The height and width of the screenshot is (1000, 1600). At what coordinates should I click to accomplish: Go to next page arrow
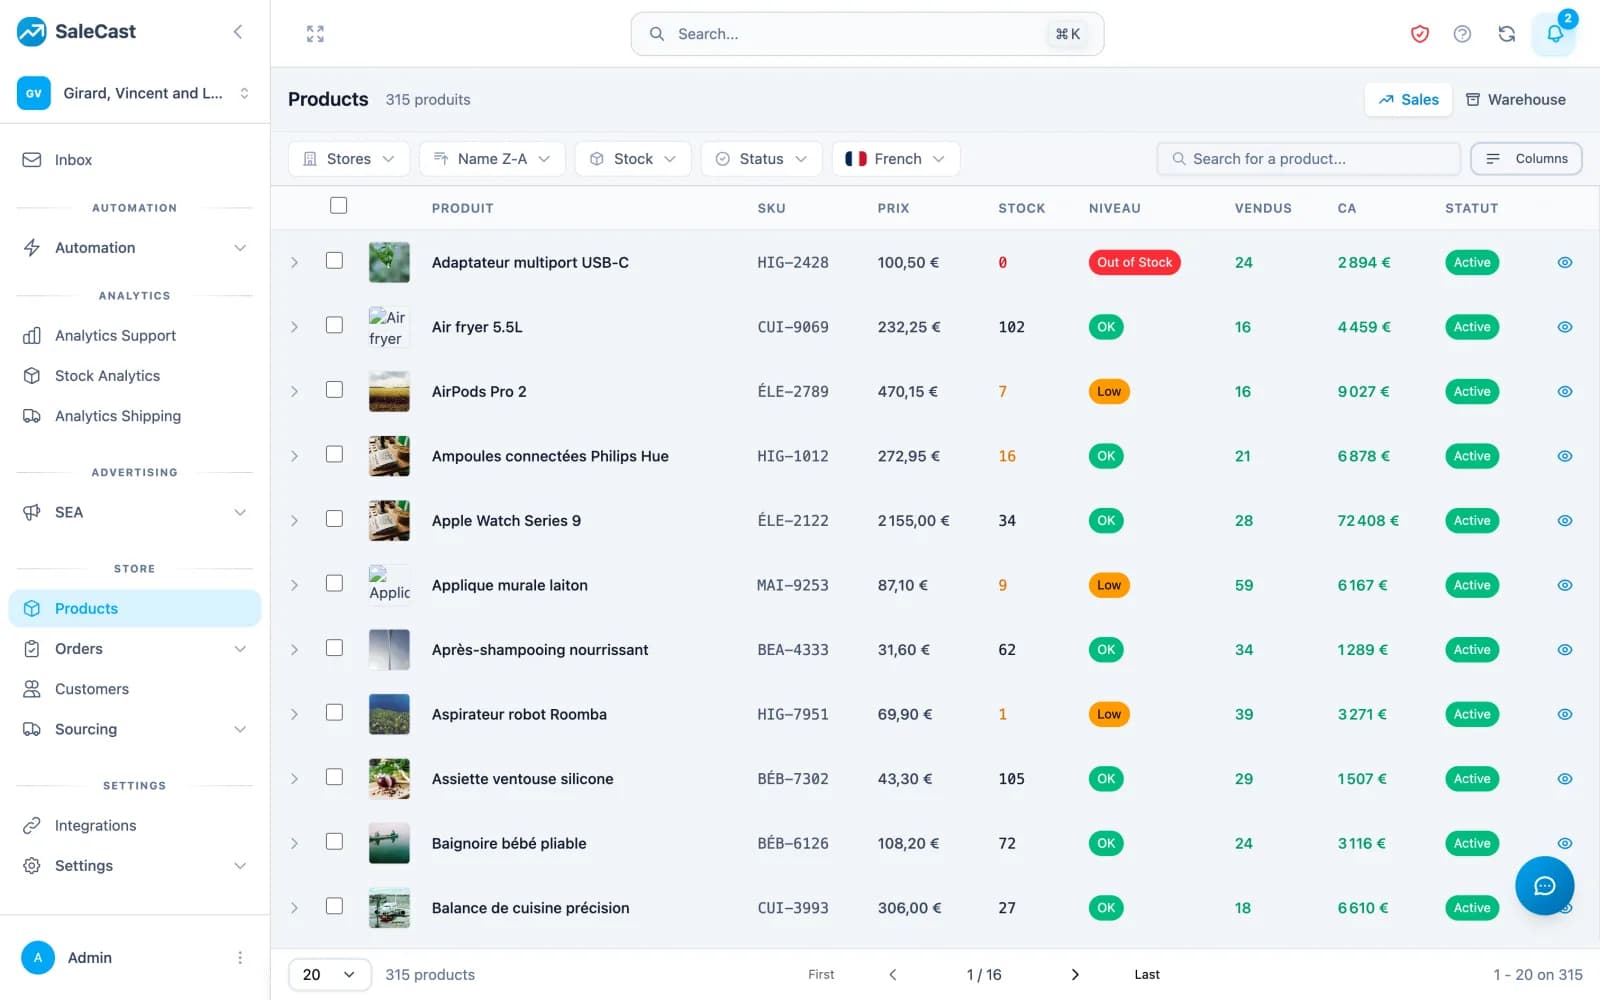[x=1075, y=975]
